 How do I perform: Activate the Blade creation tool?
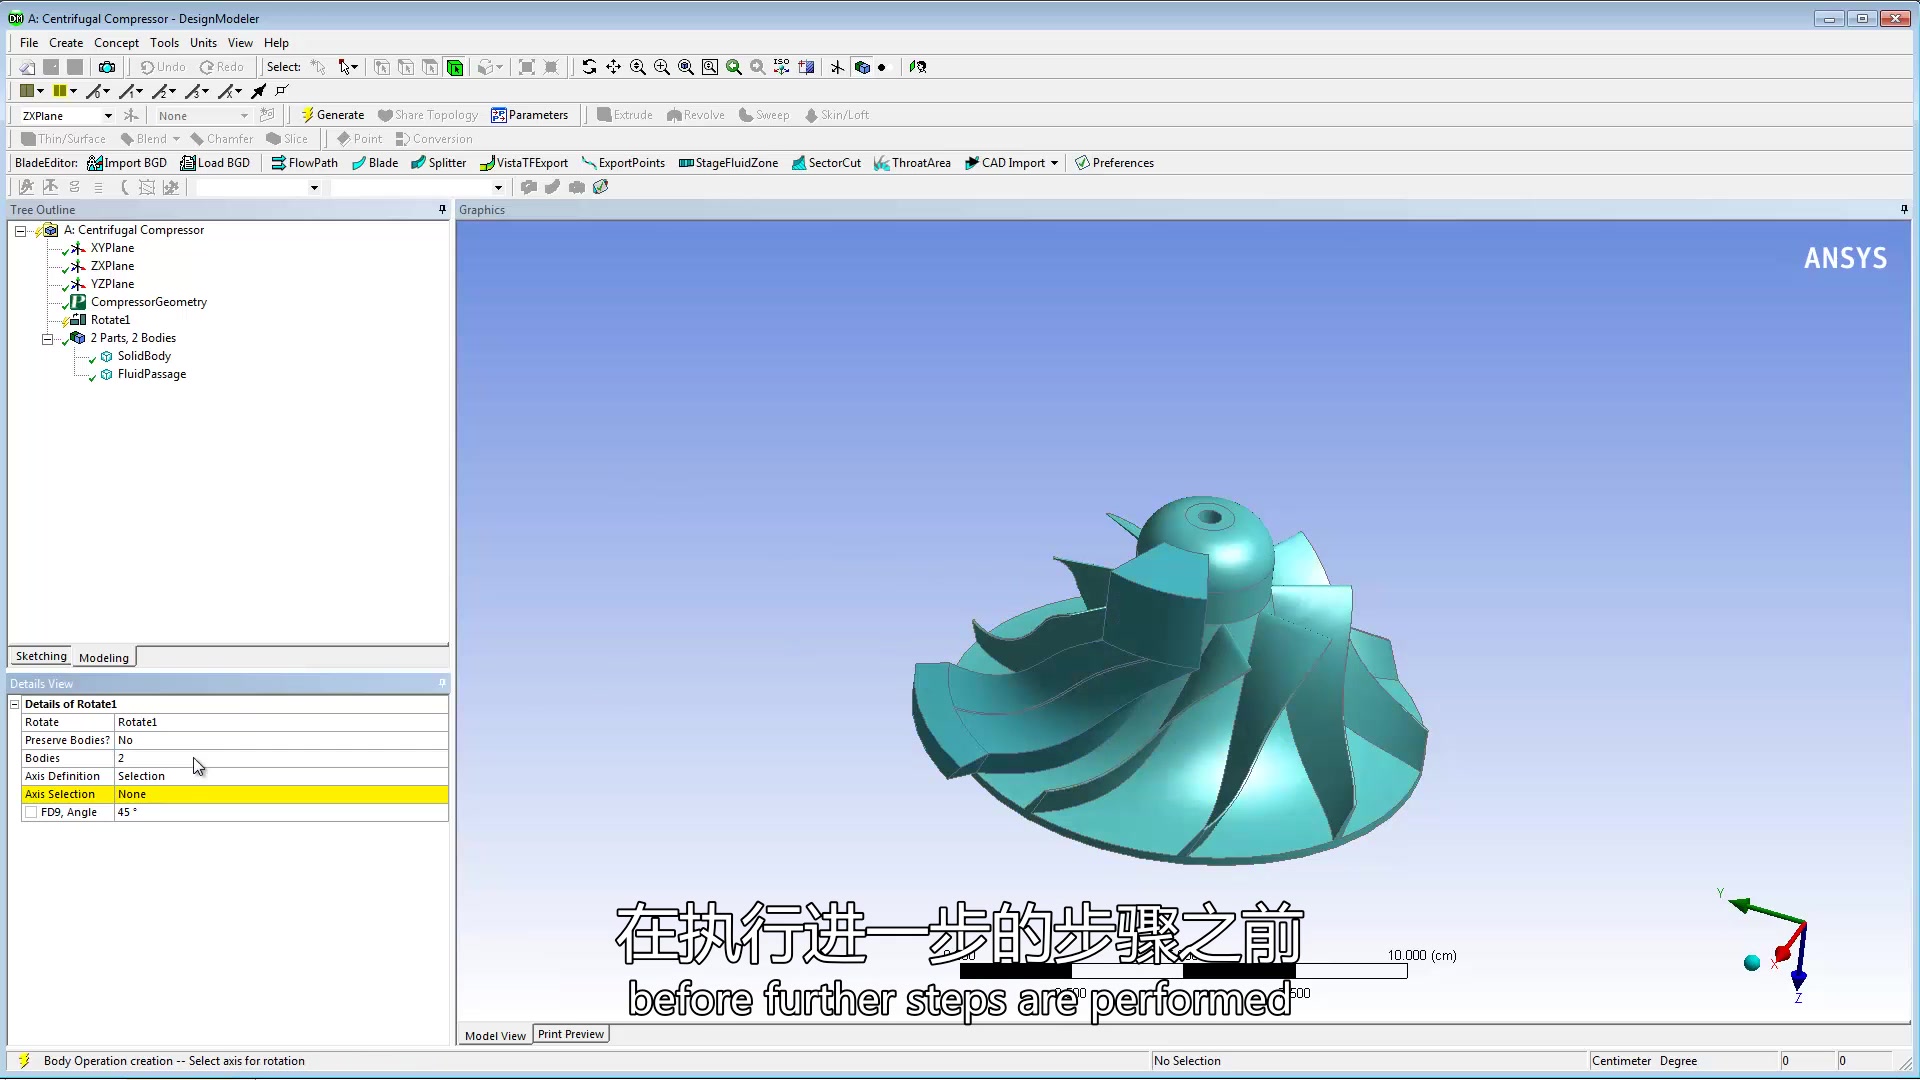coord(375,162)
